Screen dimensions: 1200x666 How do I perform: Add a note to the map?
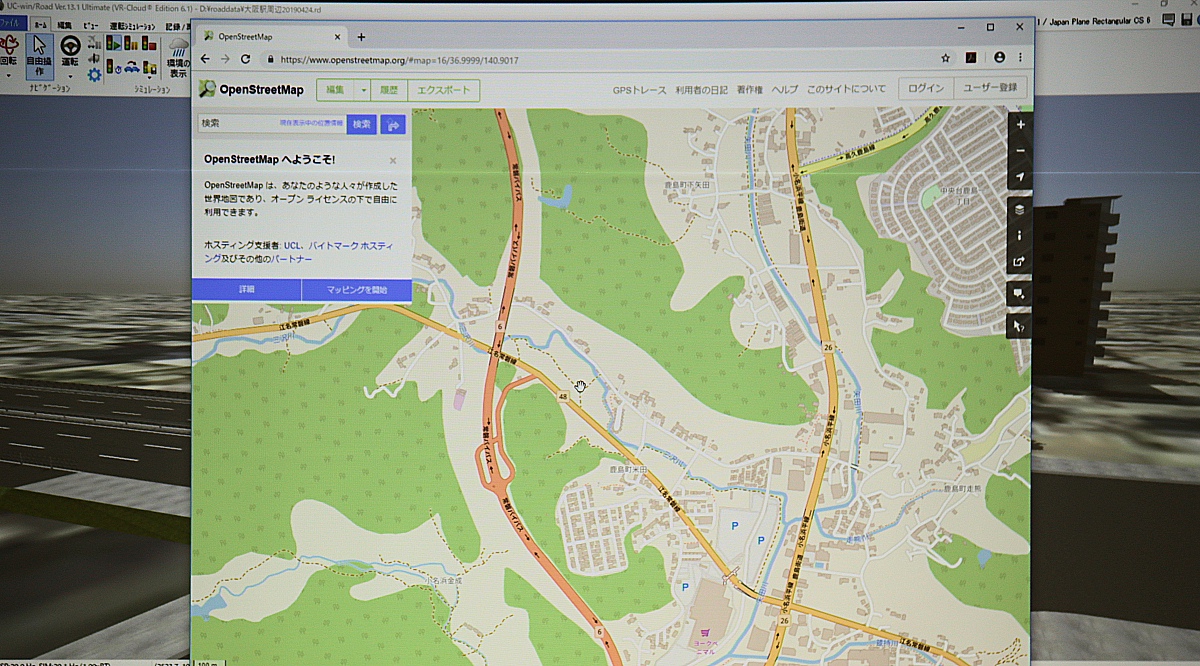coord(1020,294)
